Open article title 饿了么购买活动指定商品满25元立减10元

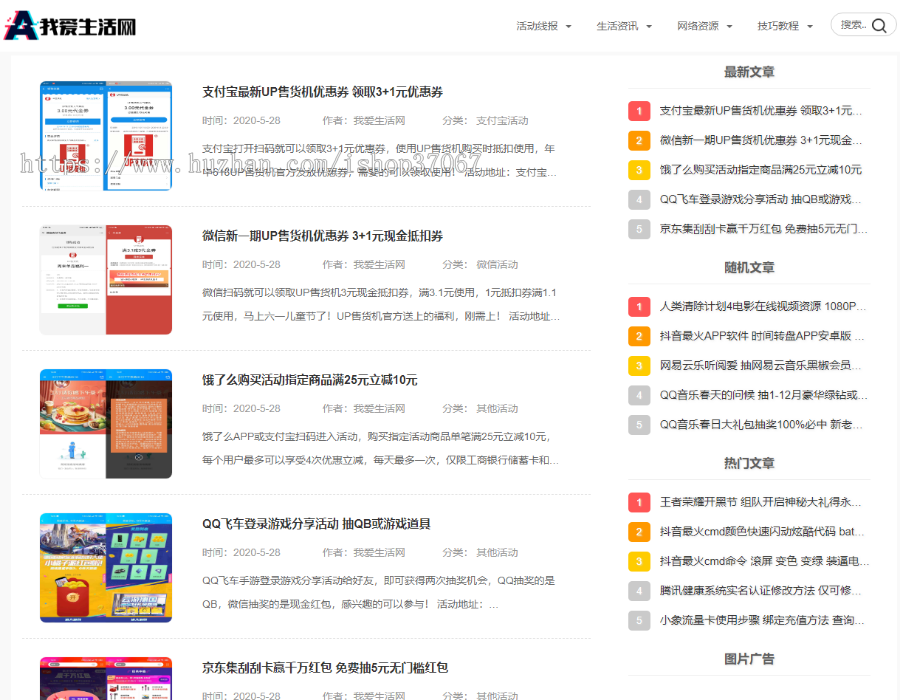click(309, 380)
